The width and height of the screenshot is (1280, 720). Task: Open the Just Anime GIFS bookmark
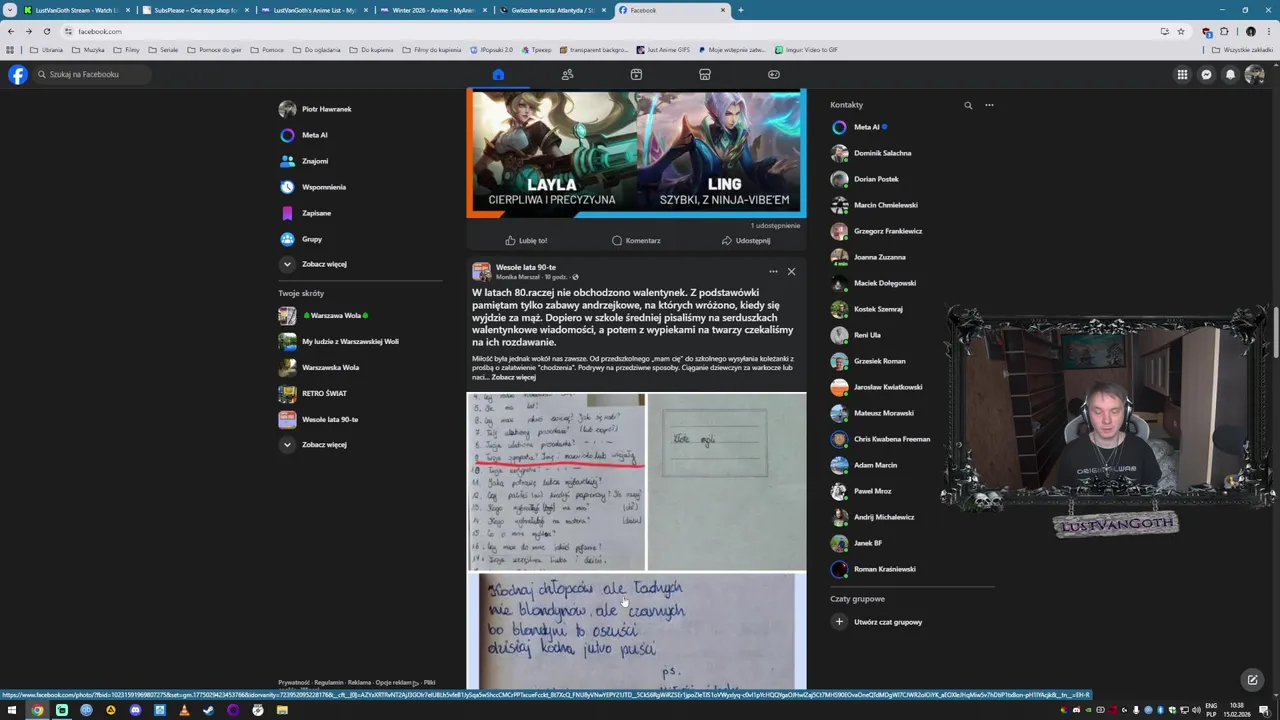[x=662, y=50]
